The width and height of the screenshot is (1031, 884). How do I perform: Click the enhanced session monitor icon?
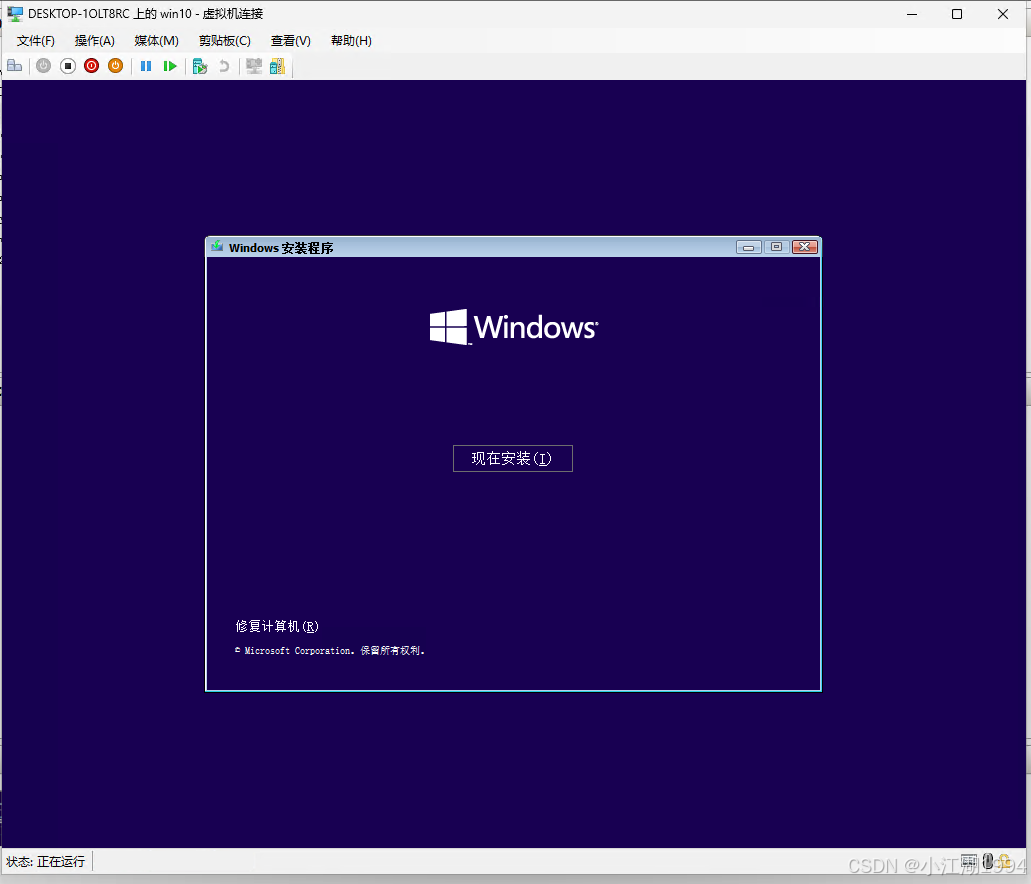[x=254, y=66]
